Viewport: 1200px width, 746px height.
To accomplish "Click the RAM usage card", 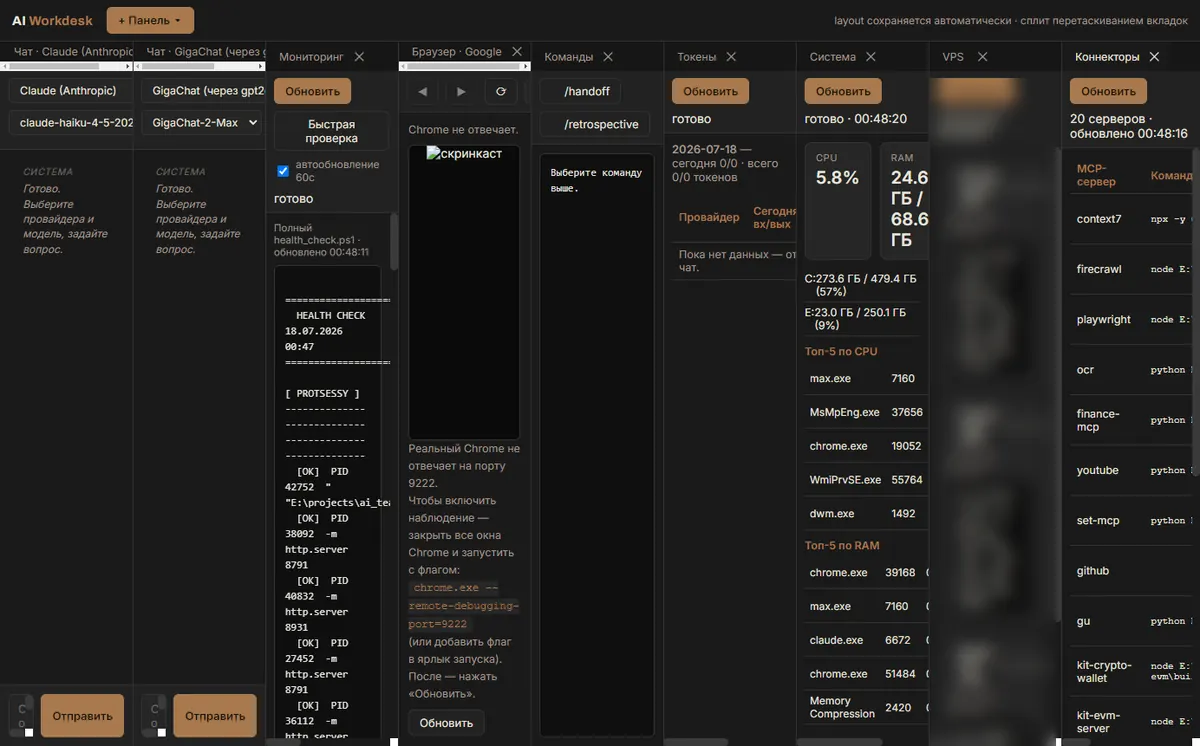I will (906, 201).
